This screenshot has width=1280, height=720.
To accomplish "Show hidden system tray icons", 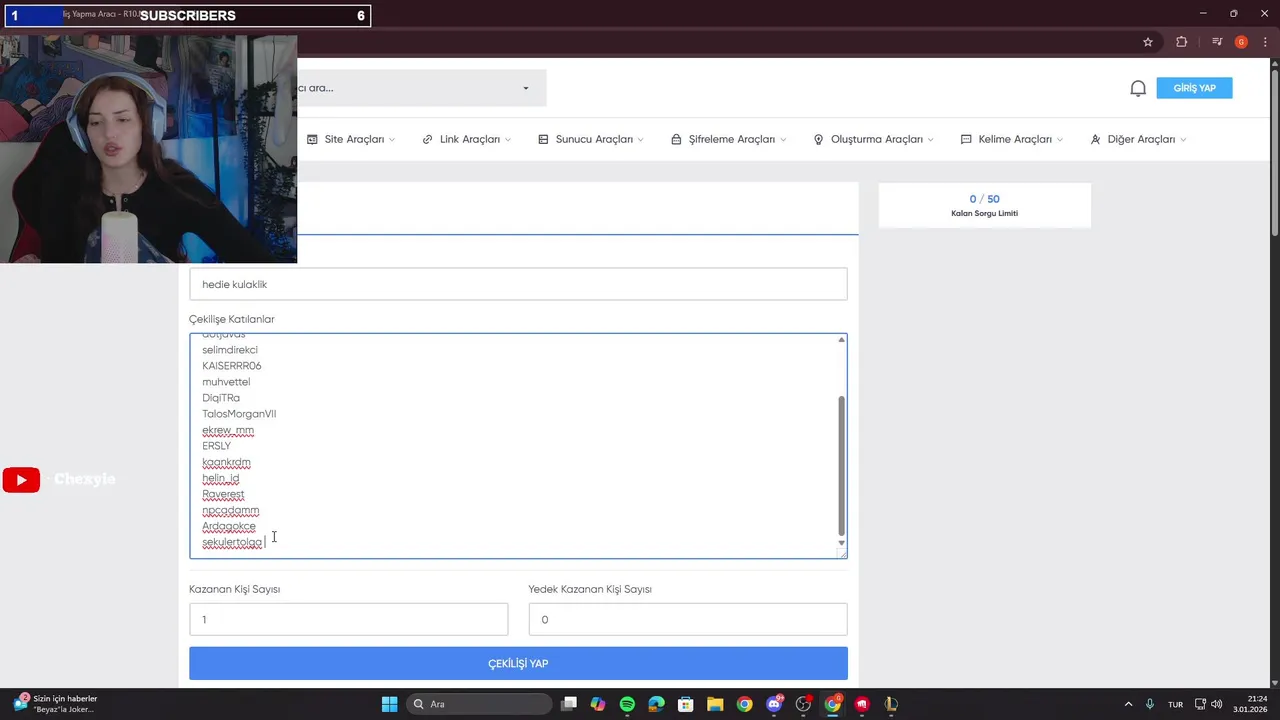I will [1129, 704].
